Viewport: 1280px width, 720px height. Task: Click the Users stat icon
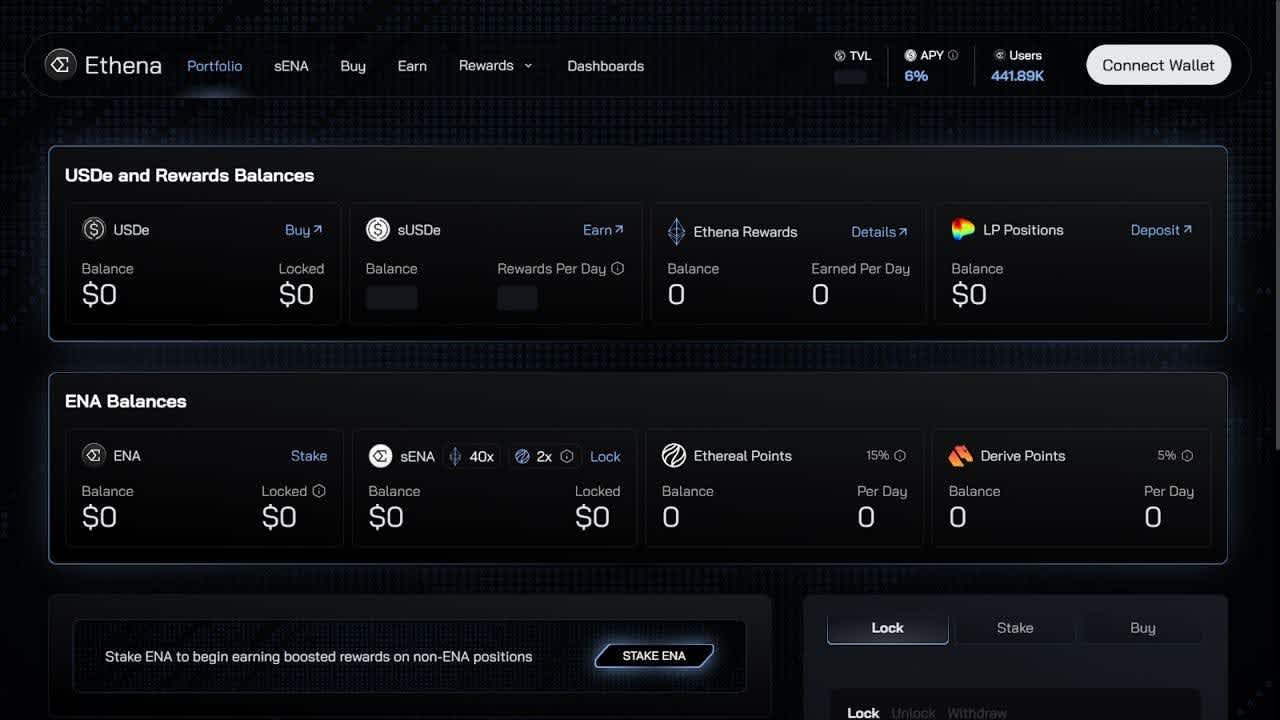click(1000, 55)
